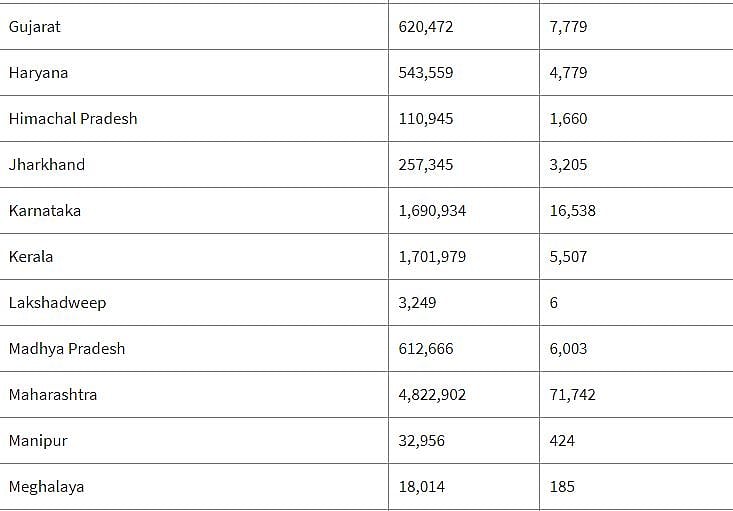This screenshot has width=733, height=511.
Task: Select the Madhya Pradesh row label
Action: click(67, 349)
